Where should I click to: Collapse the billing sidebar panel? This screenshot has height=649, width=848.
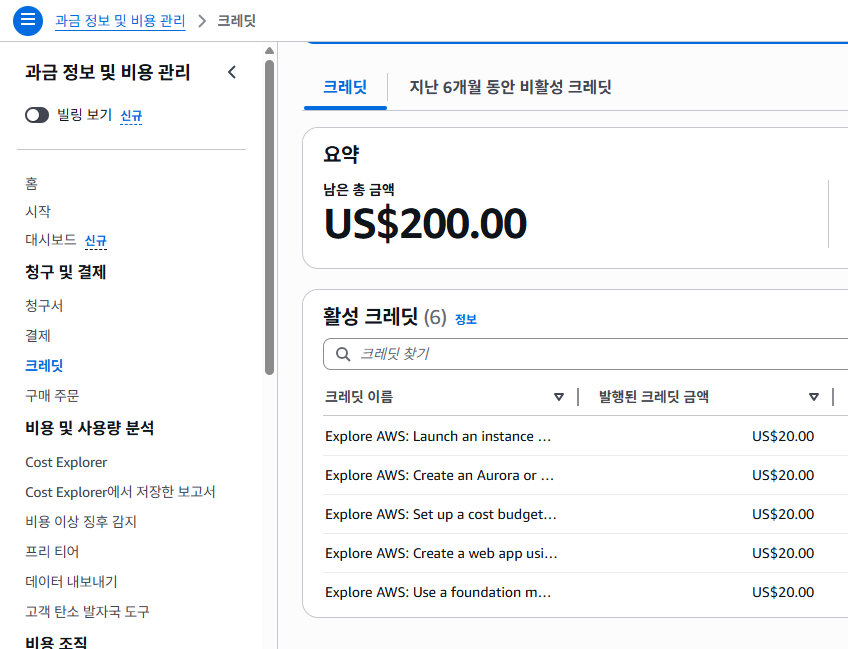point(232,72)
